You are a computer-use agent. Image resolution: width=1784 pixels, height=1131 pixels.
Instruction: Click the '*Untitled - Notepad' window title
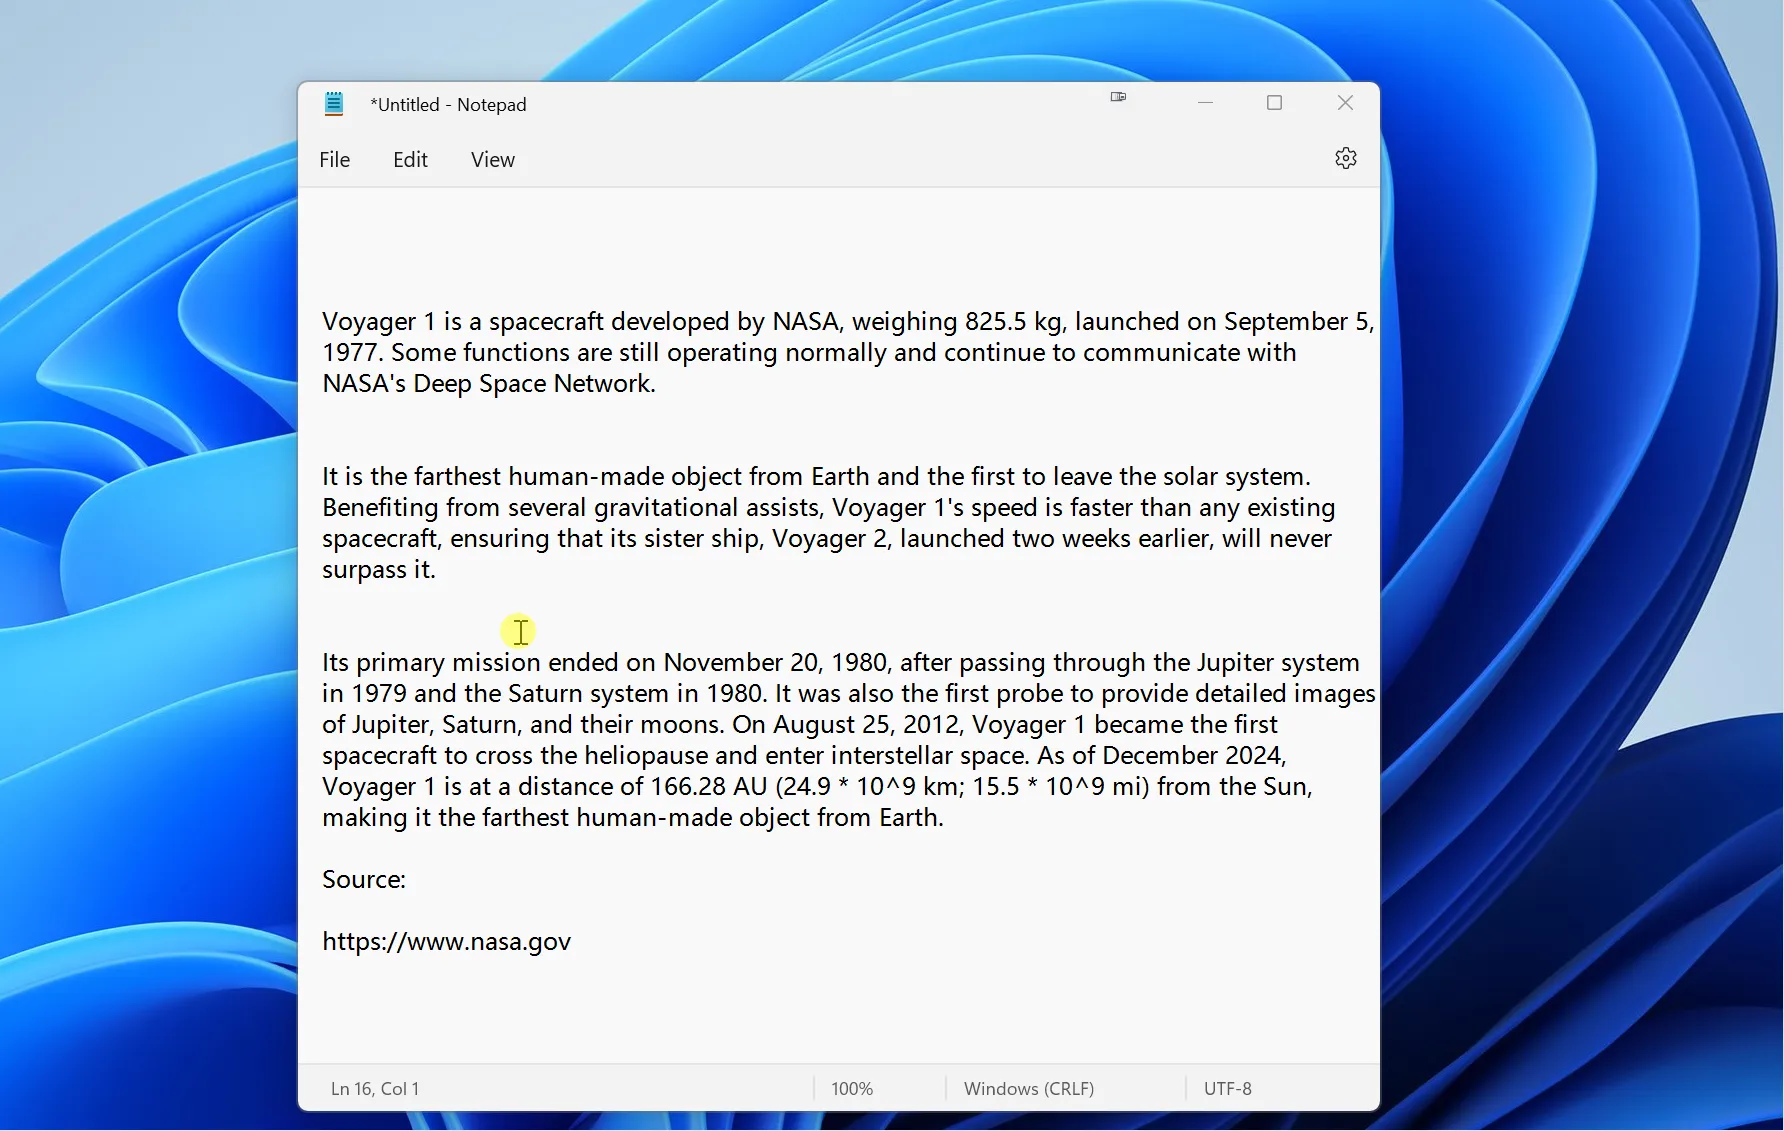448,105
